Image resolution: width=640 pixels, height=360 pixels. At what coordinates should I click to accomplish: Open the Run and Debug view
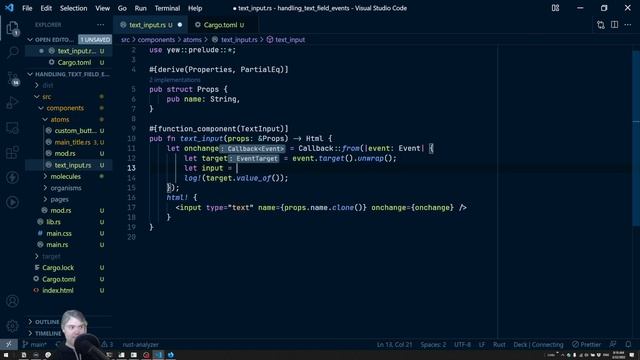point(12,103)
